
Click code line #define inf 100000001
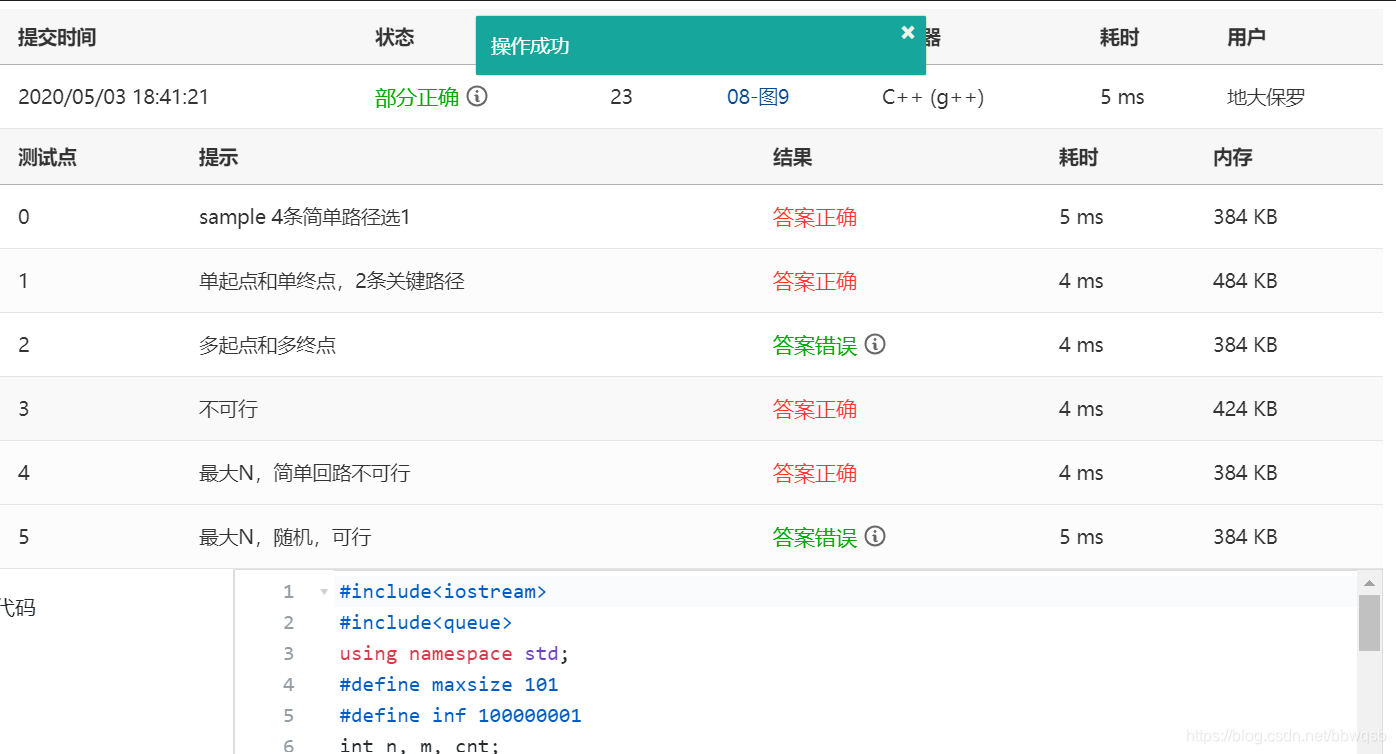coord(460,716)
